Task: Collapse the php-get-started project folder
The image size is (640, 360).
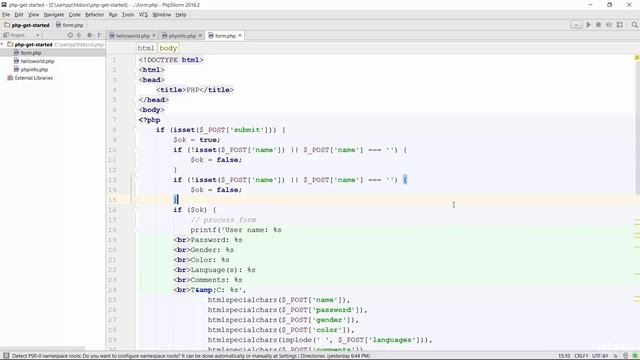Action: coord(3,44)
